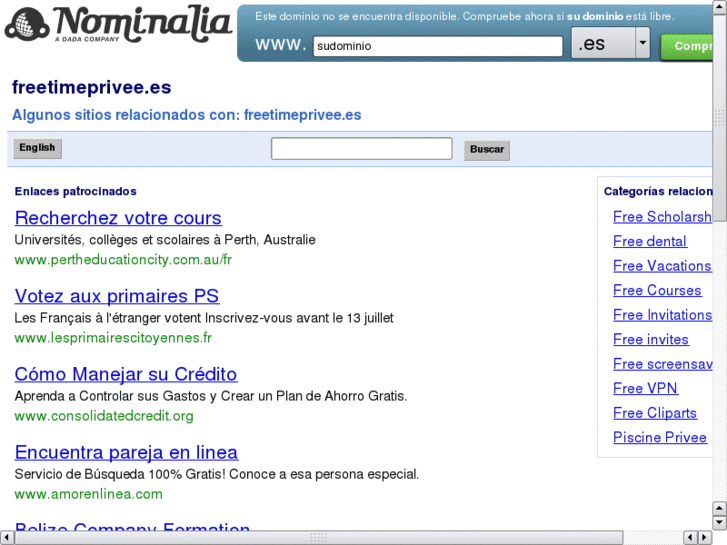Click the green Comprobar button
This screenshot has width=727, height=545.
click(x=687, y=46)
